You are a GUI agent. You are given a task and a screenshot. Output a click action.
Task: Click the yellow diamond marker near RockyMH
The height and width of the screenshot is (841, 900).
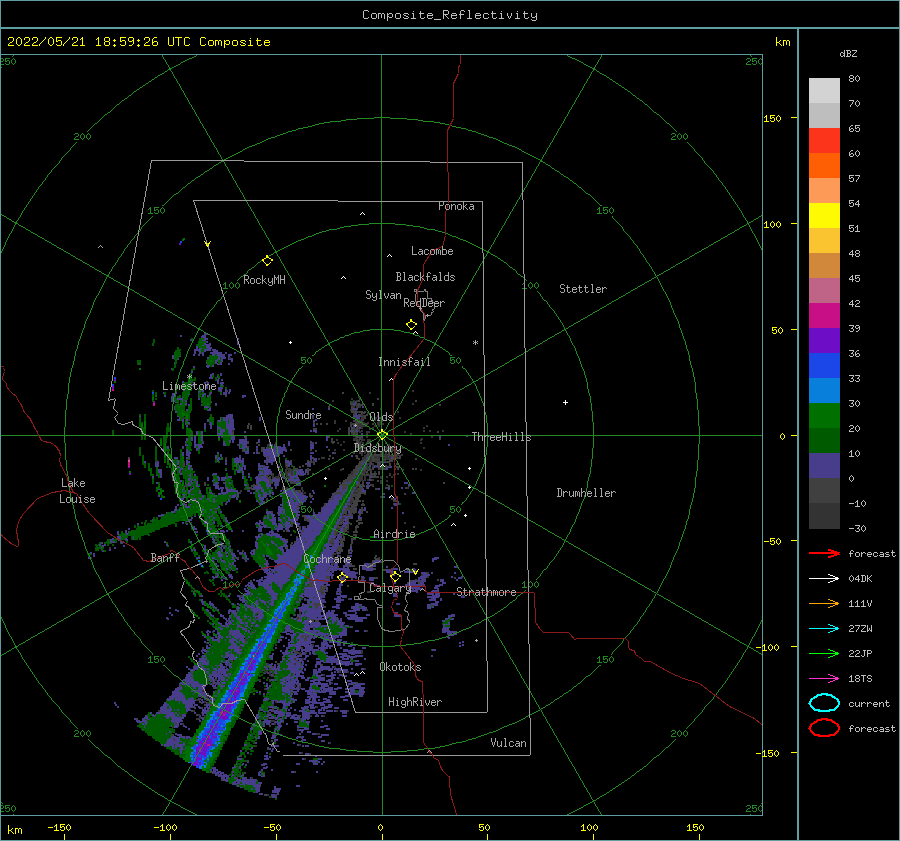point(267,261)
